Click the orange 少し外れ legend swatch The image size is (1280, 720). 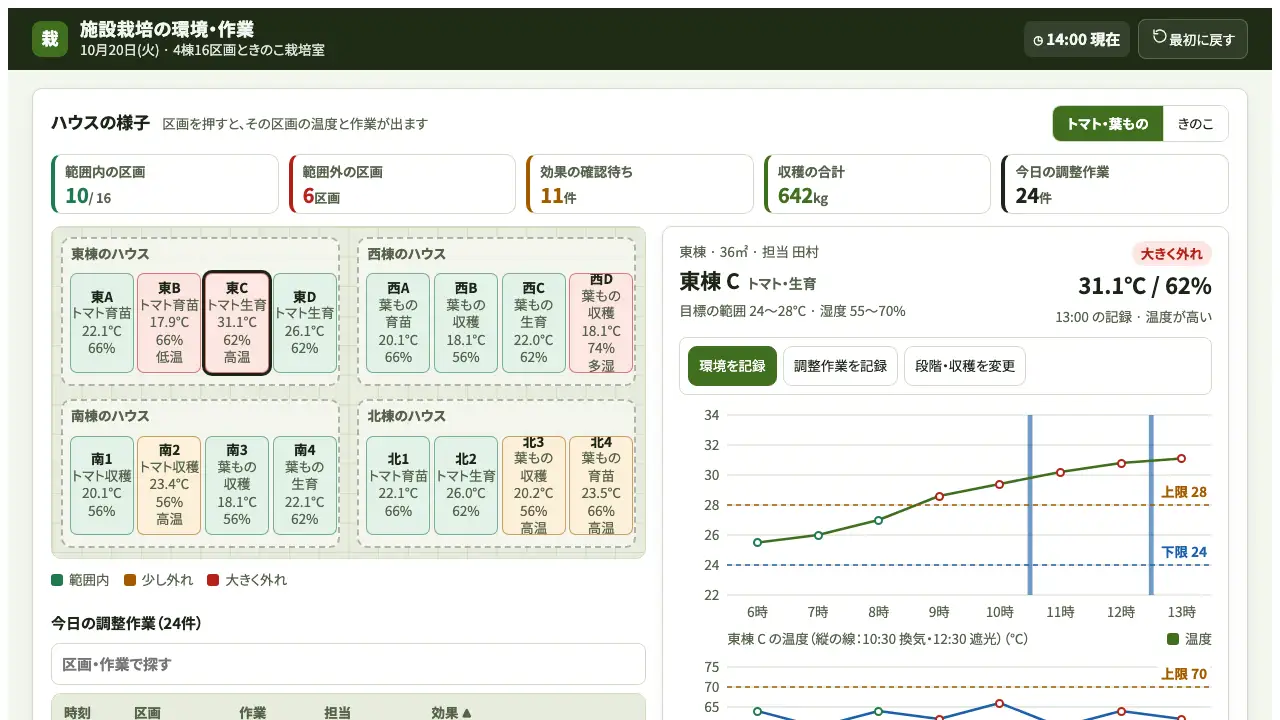tap(129, 580)
